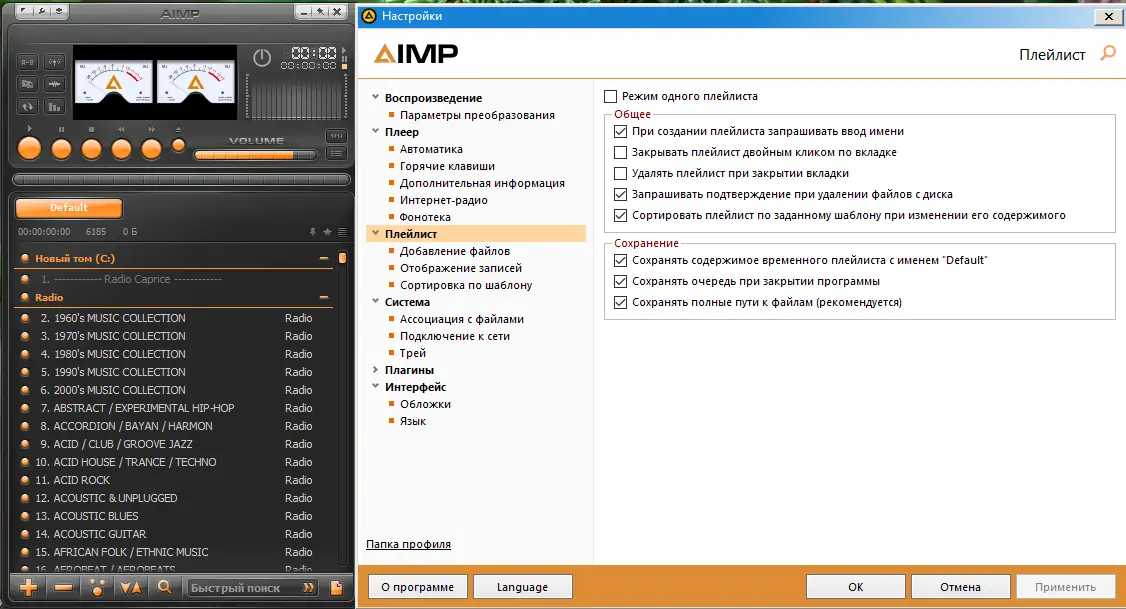
Task: Click the shuffle playback icon on the player
Action: 27,105
